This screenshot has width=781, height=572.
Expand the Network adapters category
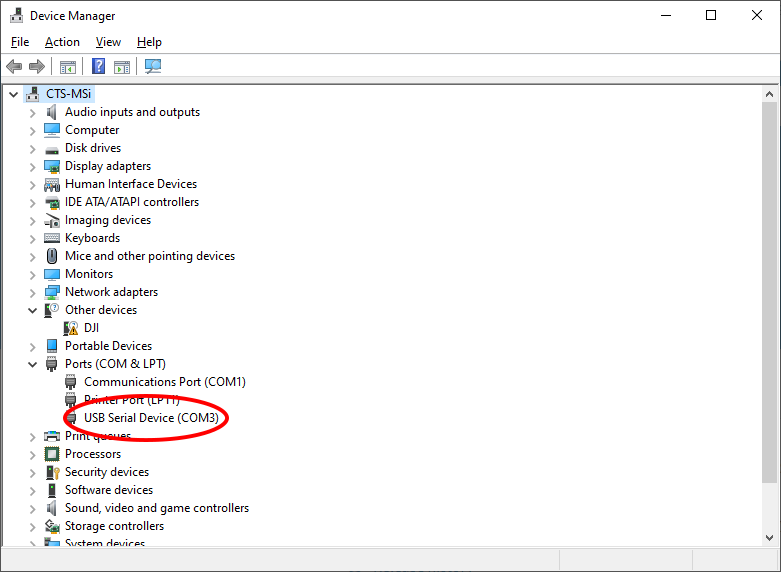(32, 293)
